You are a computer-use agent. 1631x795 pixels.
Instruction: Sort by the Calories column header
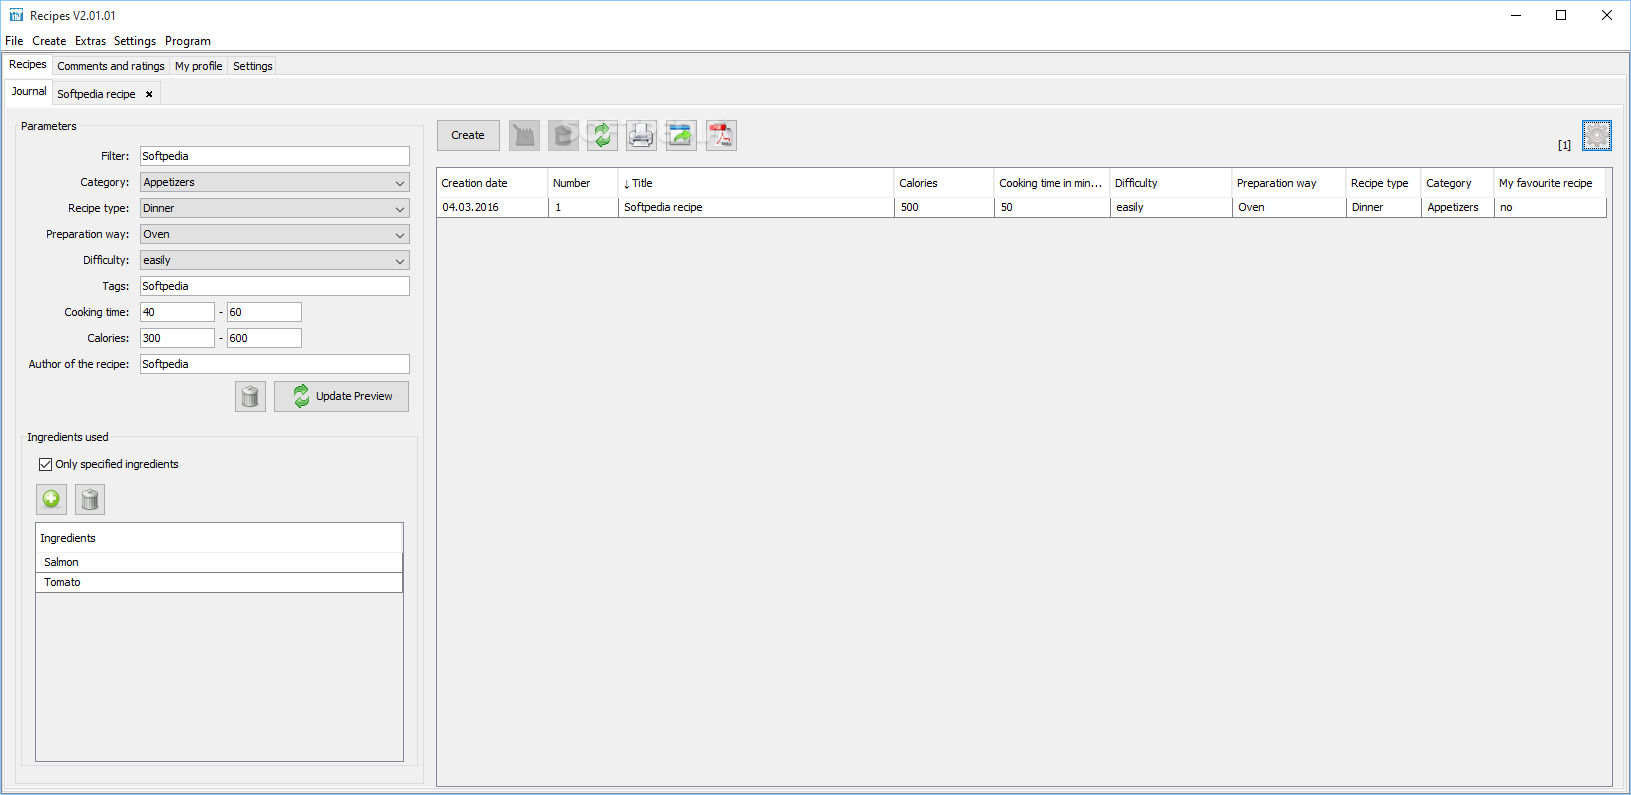(x=944, y=183)
